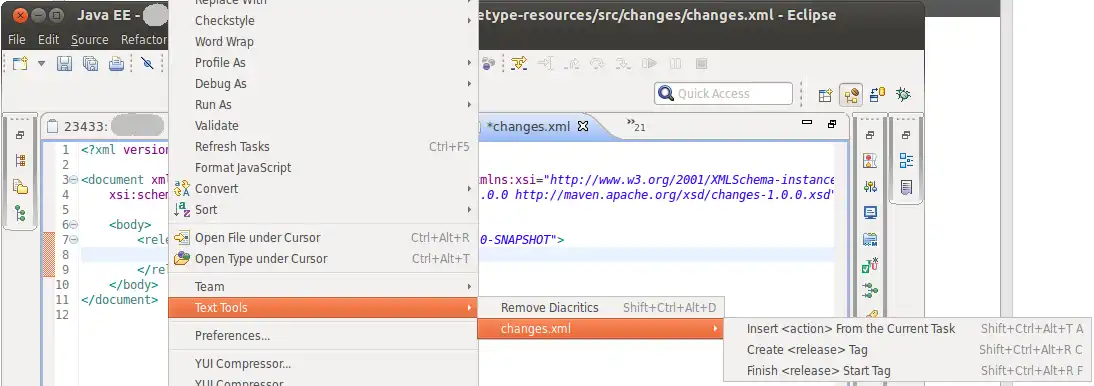Open the Data Source Explorer view icon in right trim
Screen dimensions: 1094x386
click(x=870, y=239)
